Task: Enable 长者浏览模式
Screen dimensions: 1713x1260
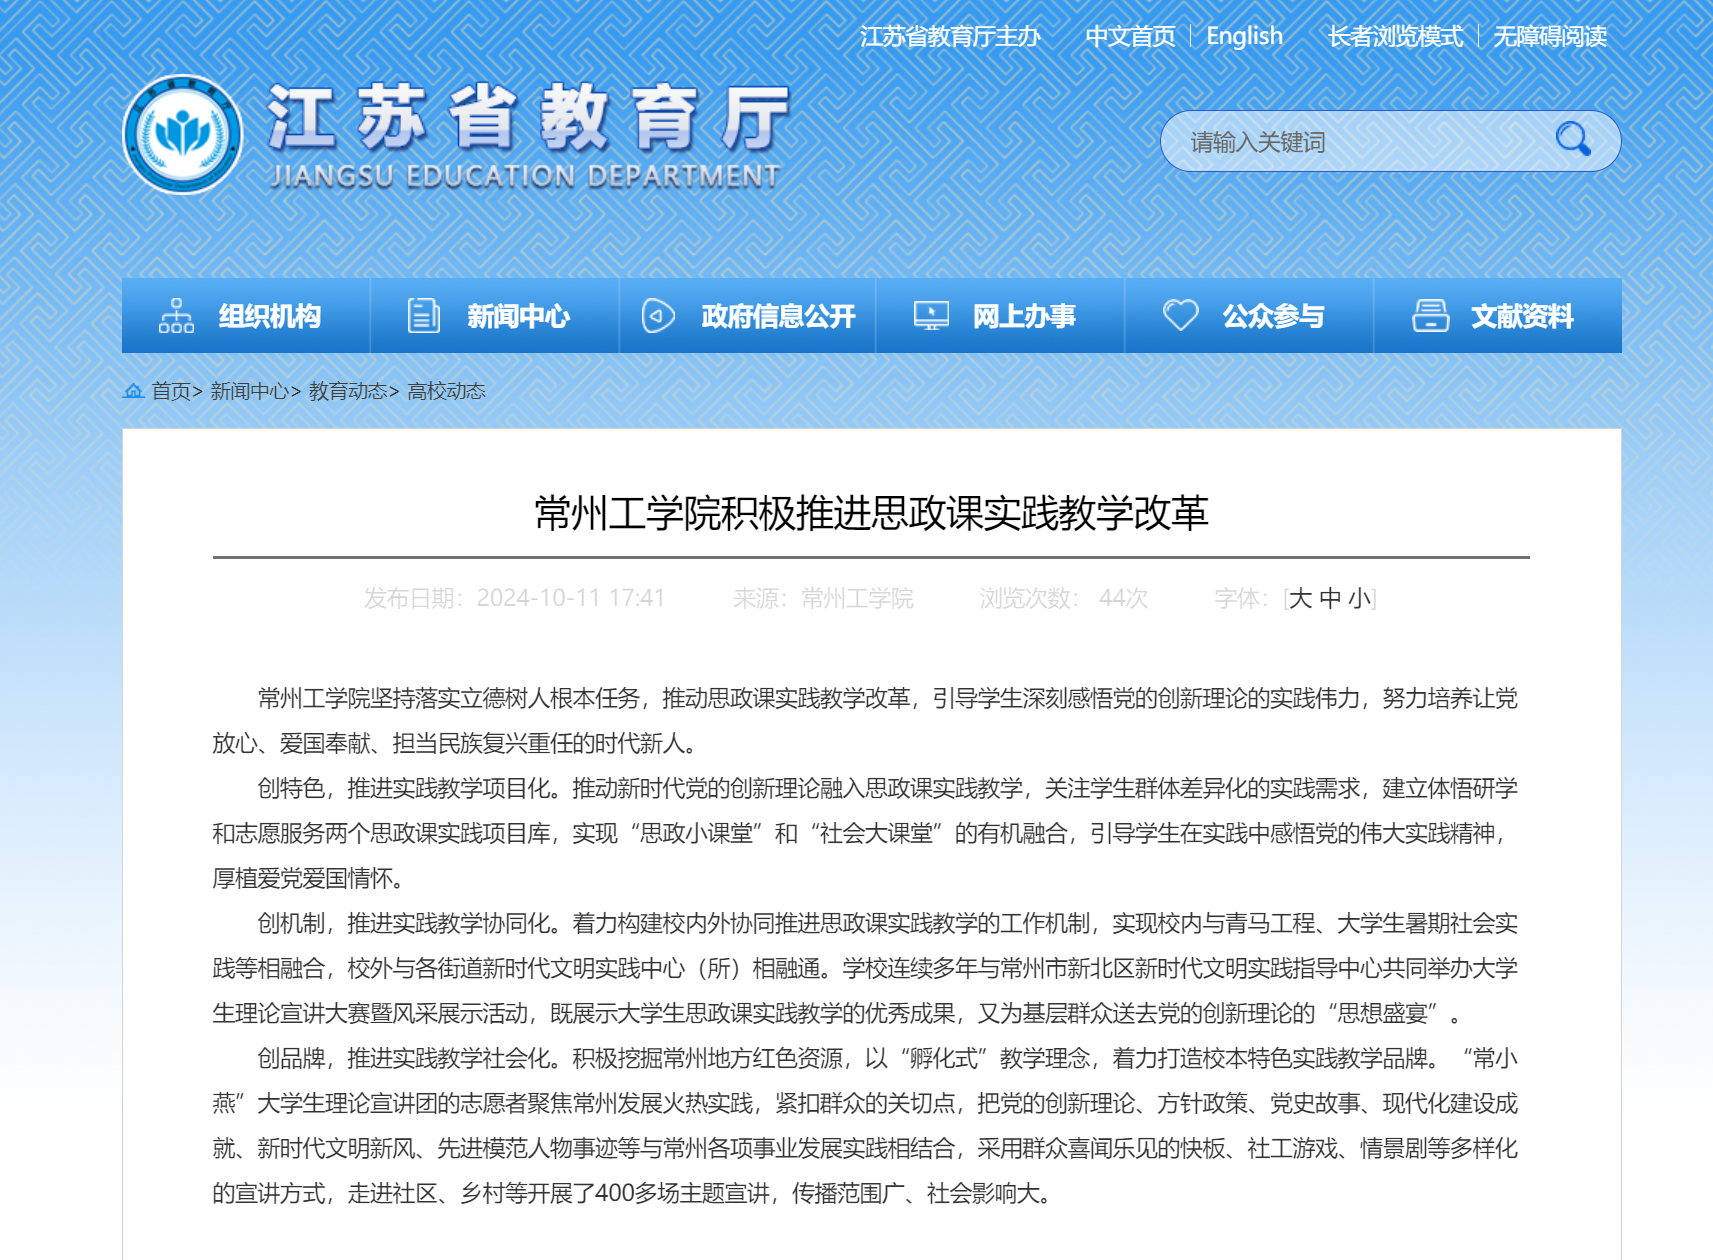Action: [1395, 37]
